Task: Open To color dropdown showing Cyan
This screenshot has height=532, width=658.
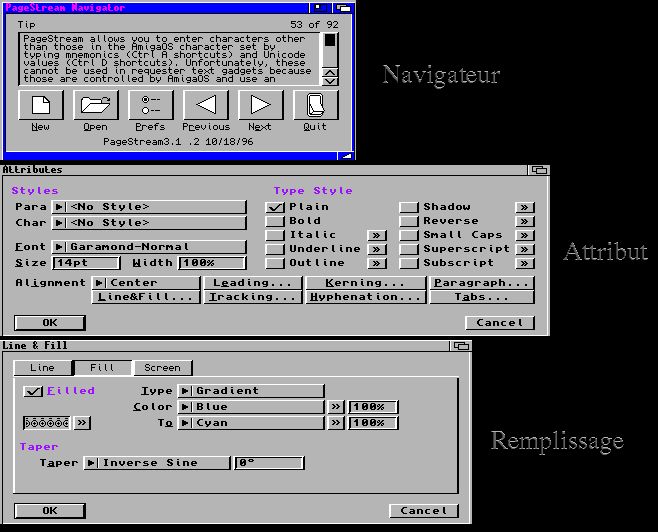Action: coord(251,423)
